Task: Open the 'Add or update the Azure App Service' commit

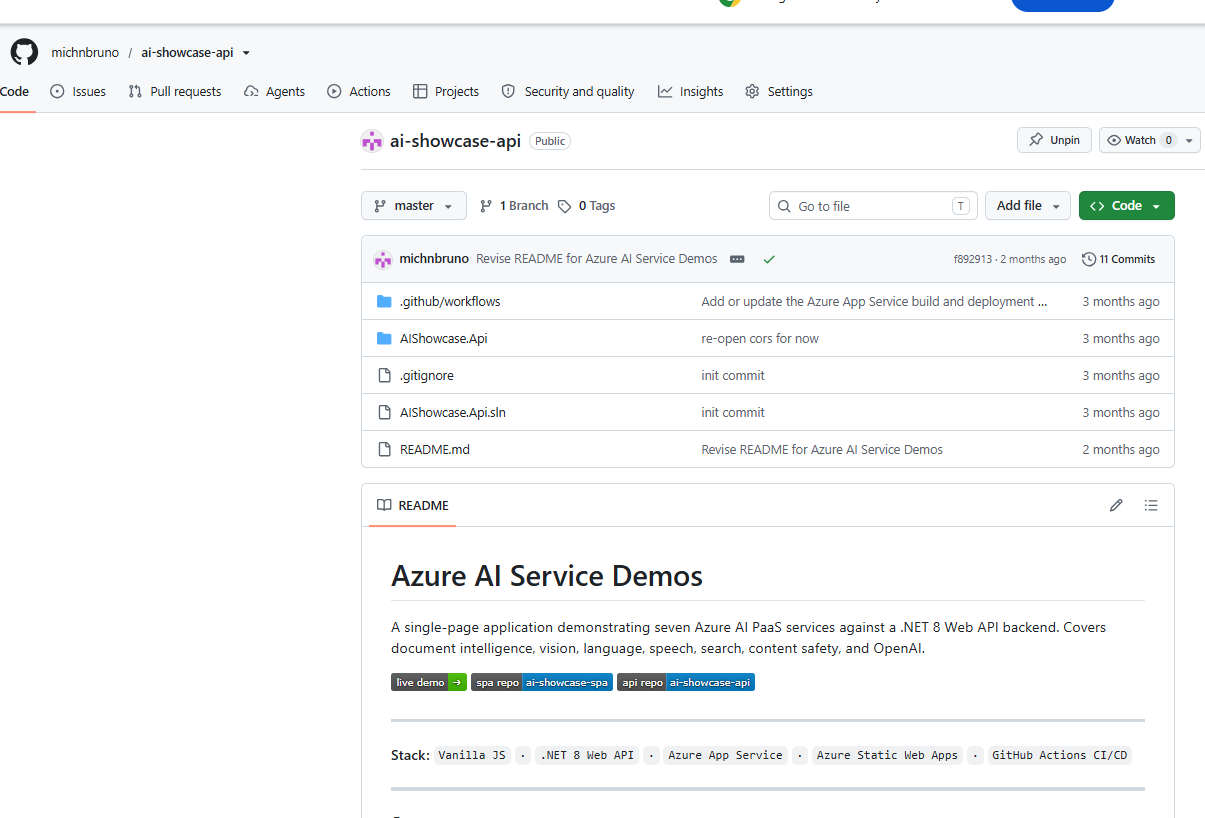Action: pos(875,301)
